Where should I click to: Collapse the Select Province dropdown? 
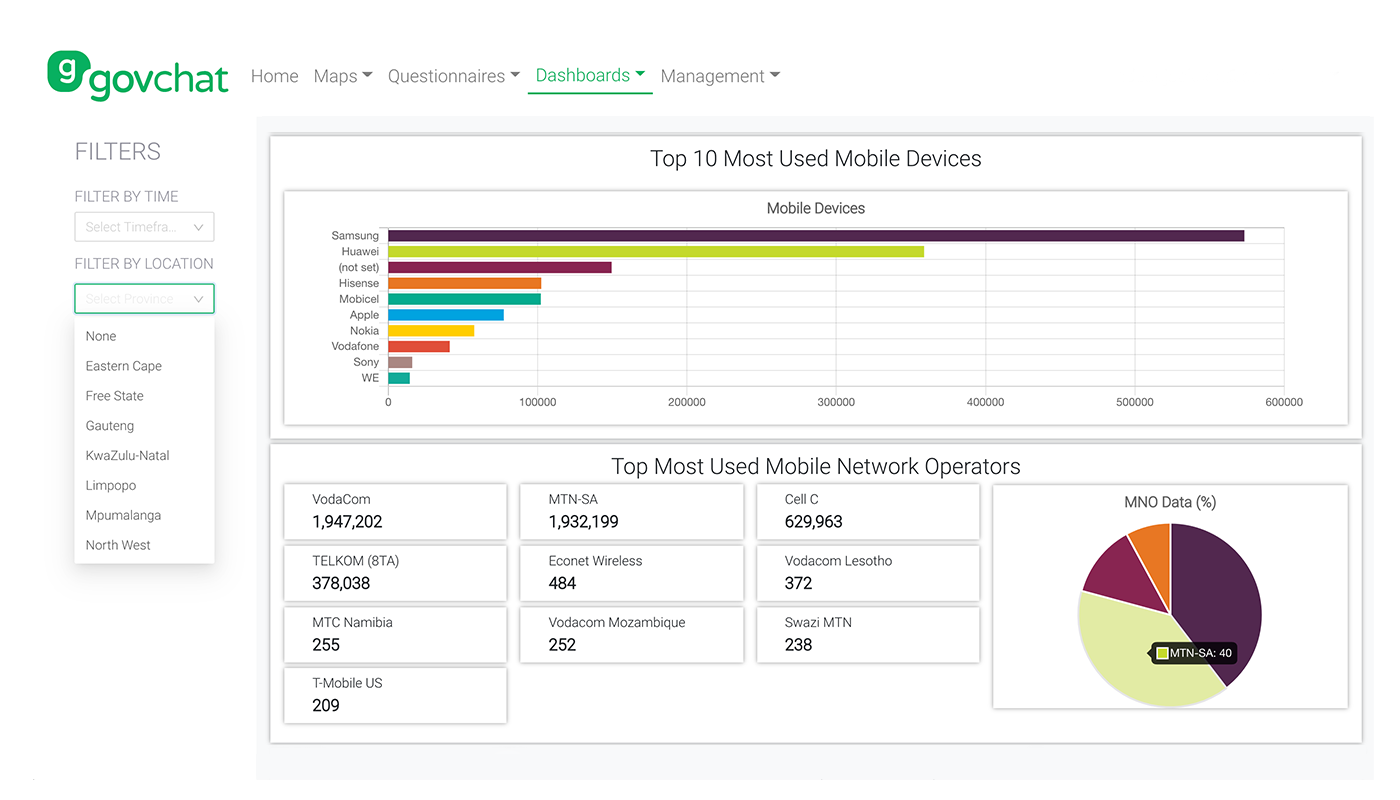pos(144,299)
